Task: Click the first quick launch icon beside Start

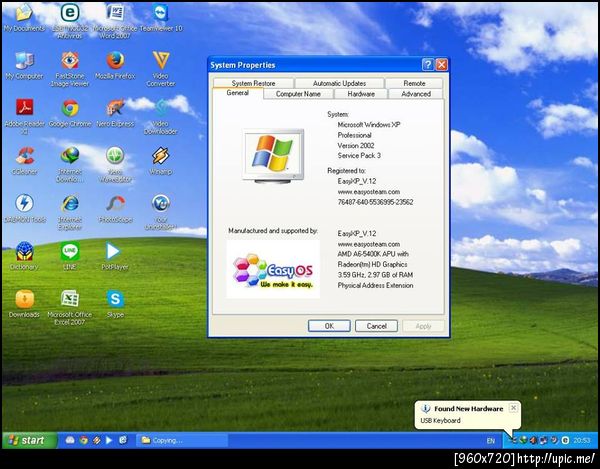Action: coord(70,440)
